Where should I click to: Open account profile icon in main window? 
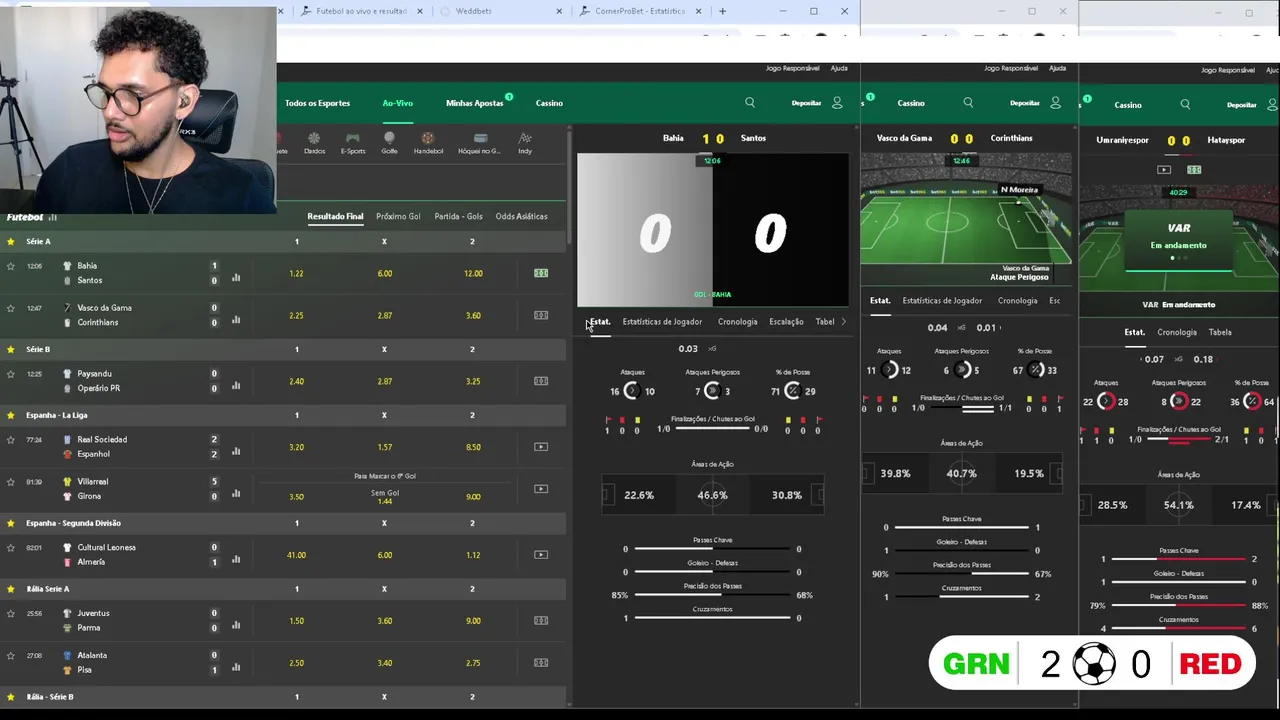pyautogui.click(x=837, y=103)
